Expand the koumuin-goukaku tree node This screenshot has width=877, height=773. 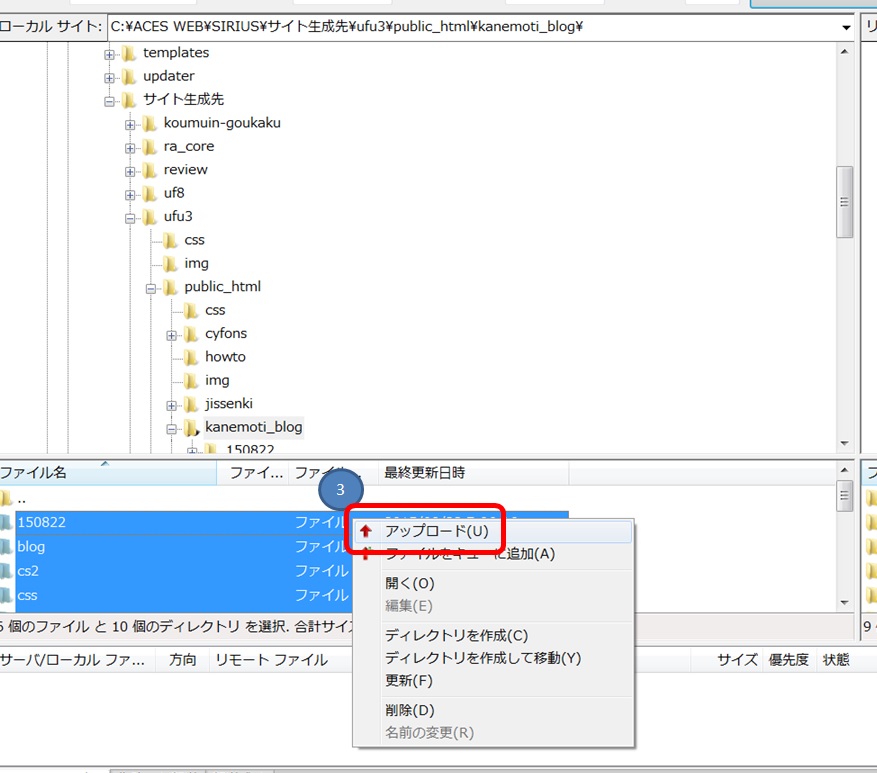click(x=128, y=122)
